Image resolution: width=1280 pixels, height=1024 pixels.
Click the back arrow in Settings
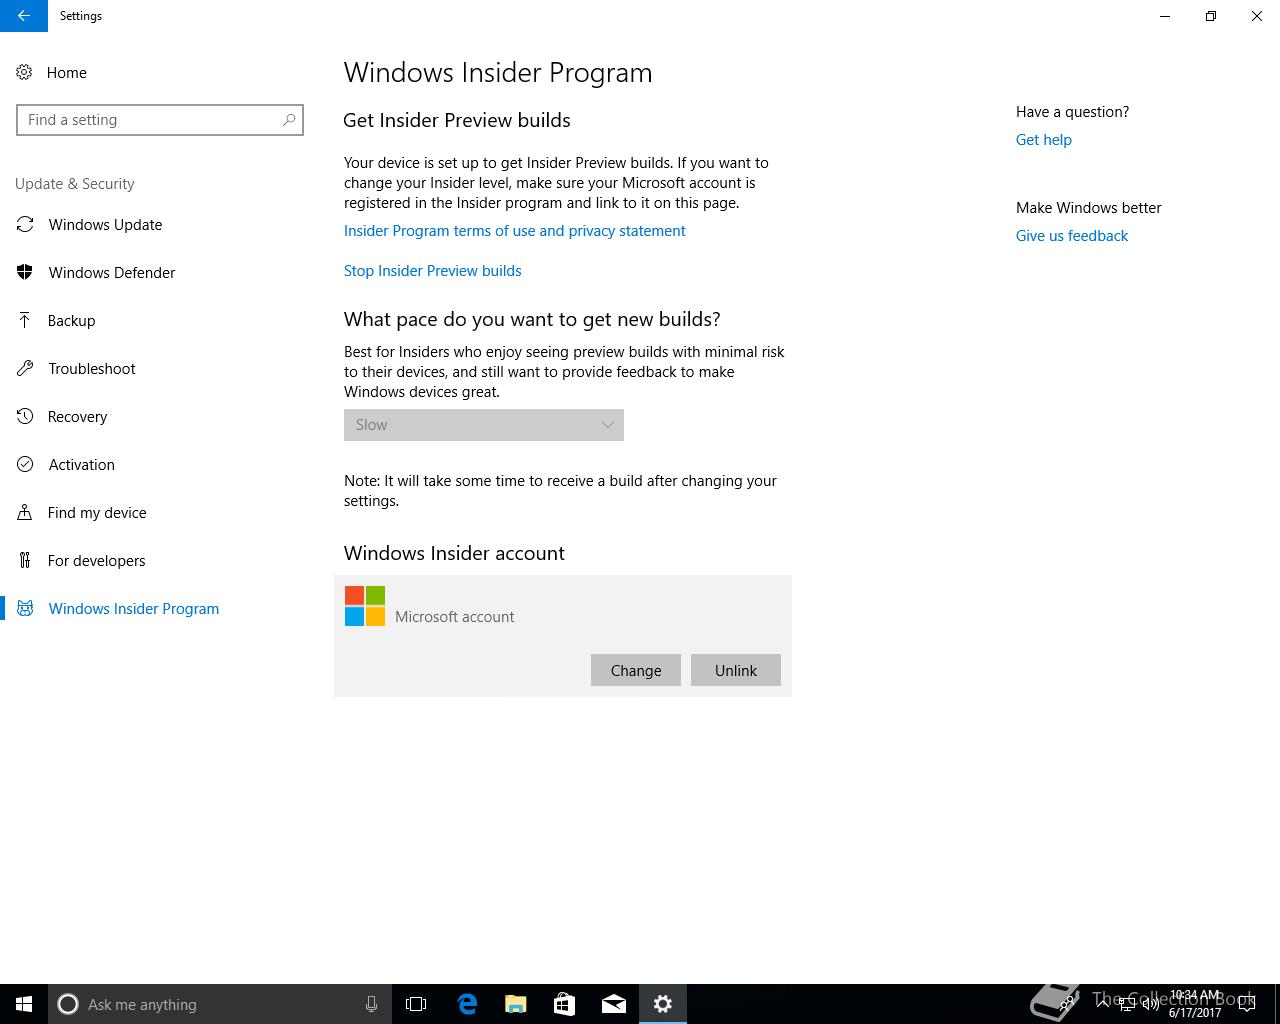tap(23, 16)
